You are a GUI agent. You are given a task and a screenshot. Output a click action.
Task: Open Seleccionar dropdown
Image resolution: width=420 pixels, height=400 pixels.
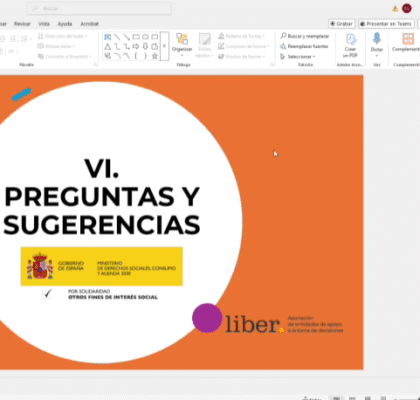pos(298,57)
